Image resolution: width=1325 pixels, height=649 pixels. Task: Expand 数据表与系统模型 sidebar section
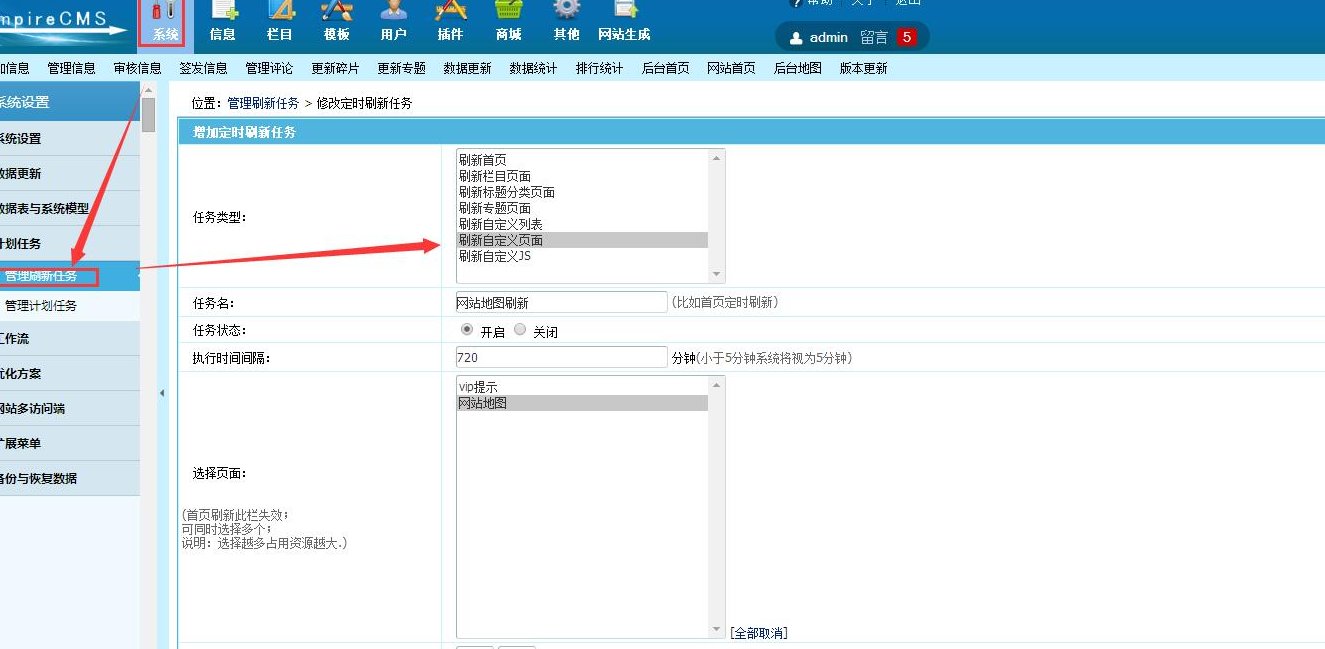coord(70,209)
